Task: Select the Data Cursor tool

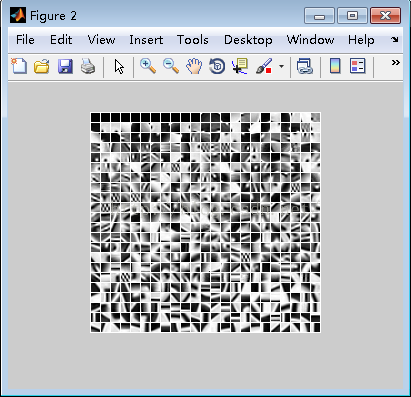Action: click(x=240, y=66)
